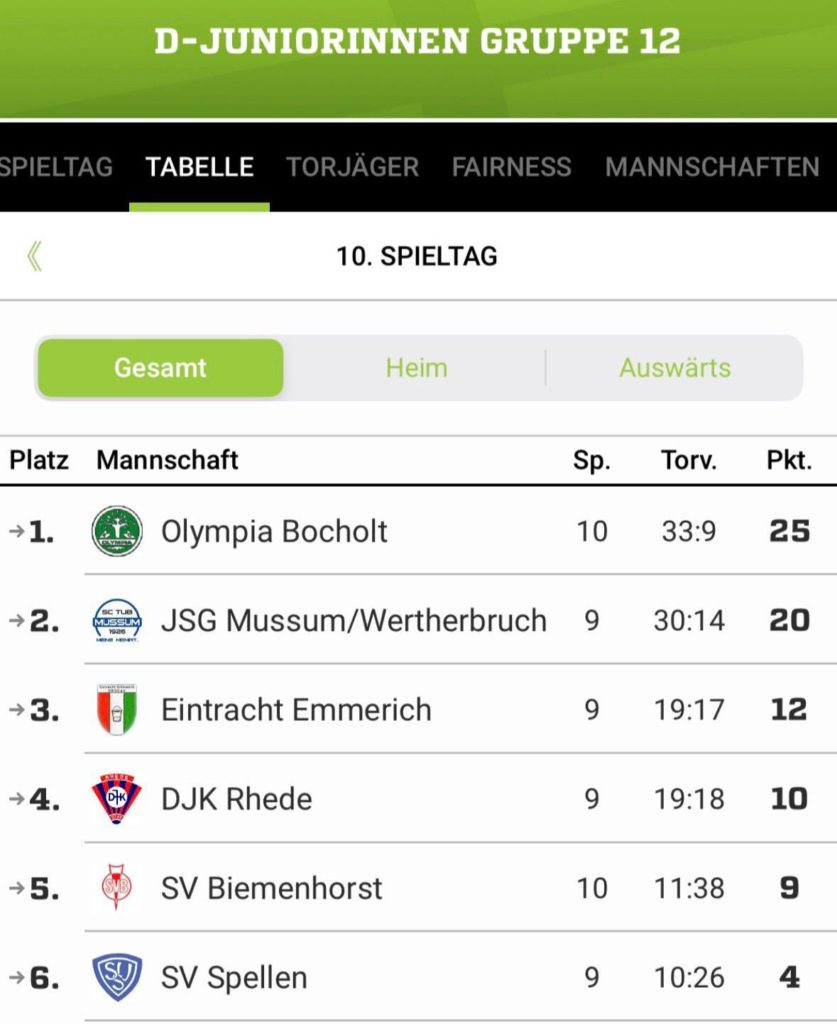Click the Eintracht Emmerich crest icon

(x=117, y=709)
